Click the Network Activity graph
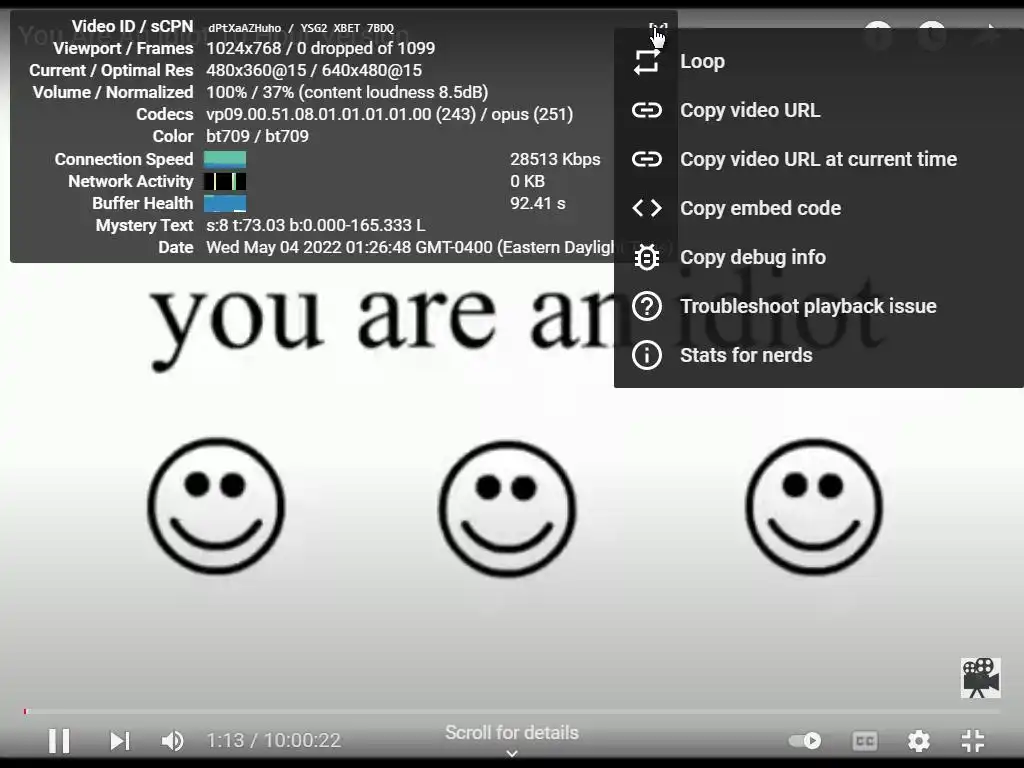This screenshot has width=1024, height=768. coord(225,182)
